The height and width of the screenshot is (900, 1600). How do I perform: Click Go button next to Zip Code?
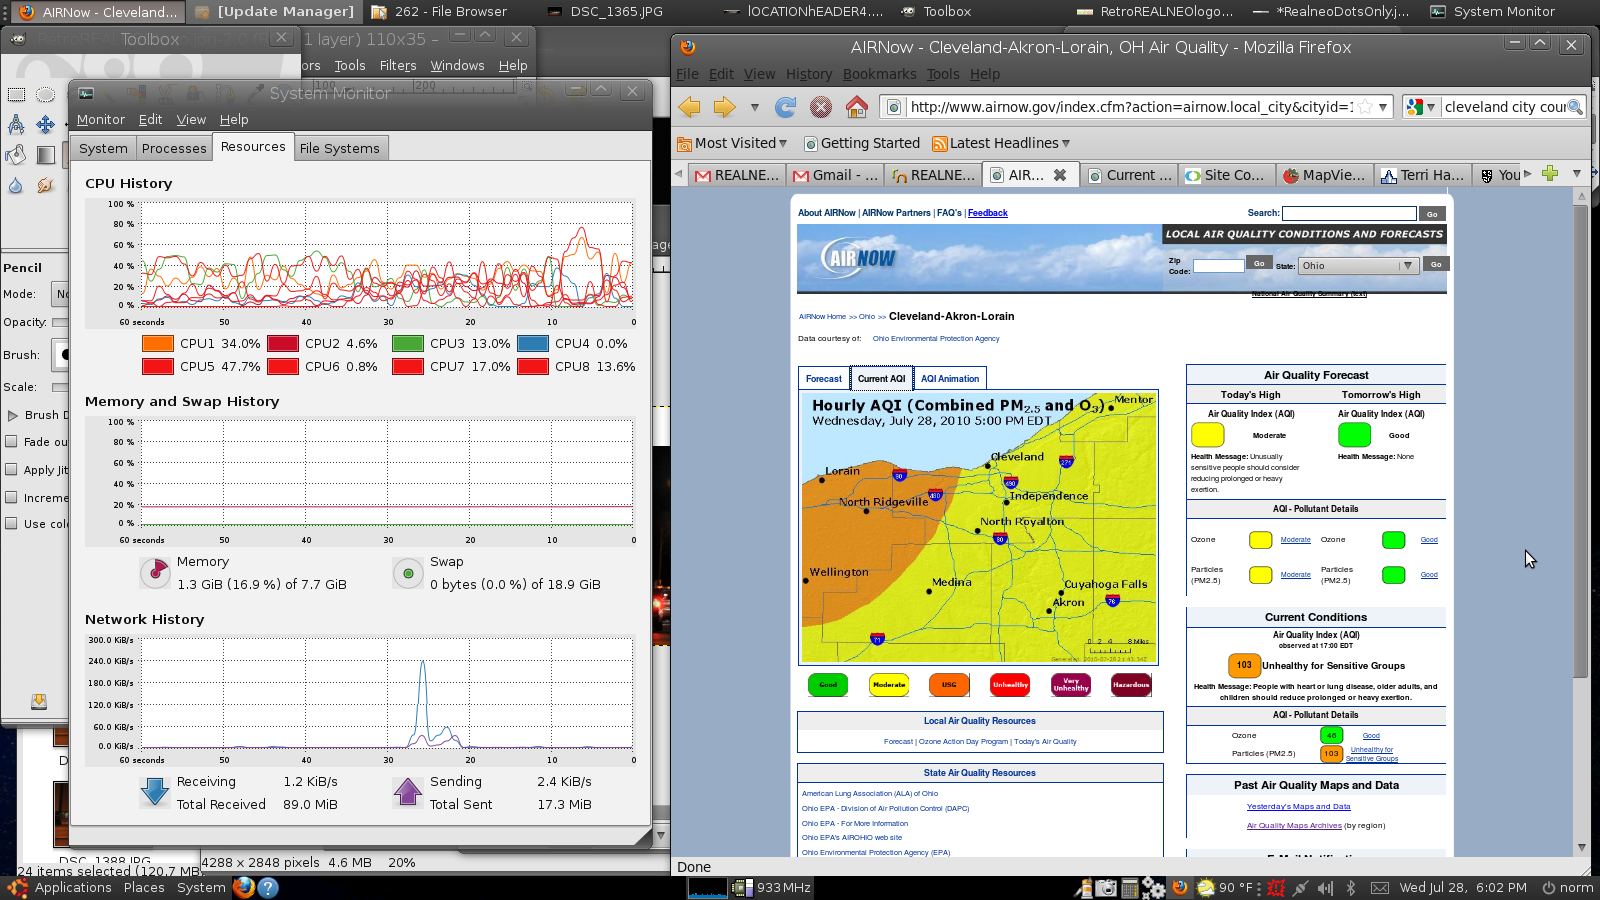click(x=1259, y=264)
